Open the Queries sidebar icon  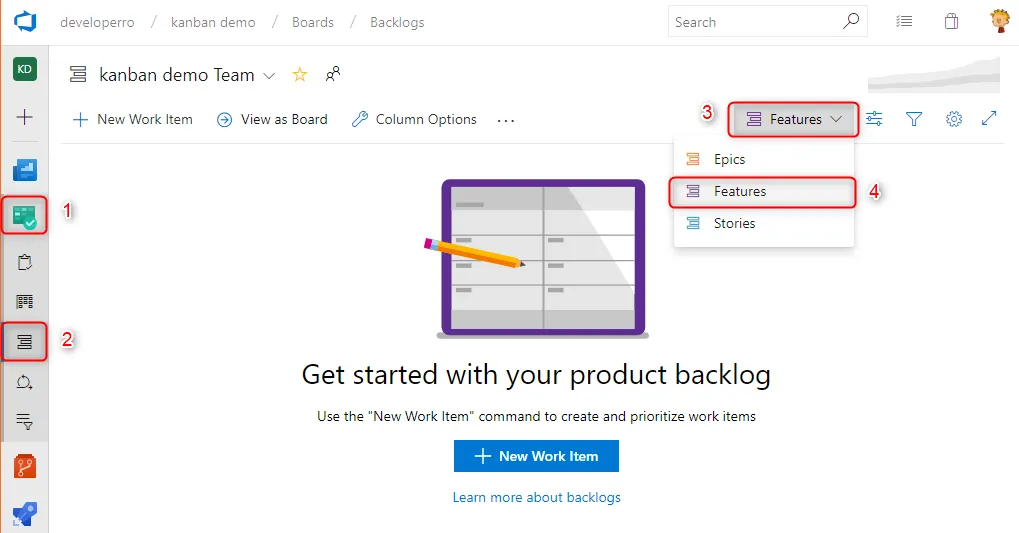pos(24,421)
